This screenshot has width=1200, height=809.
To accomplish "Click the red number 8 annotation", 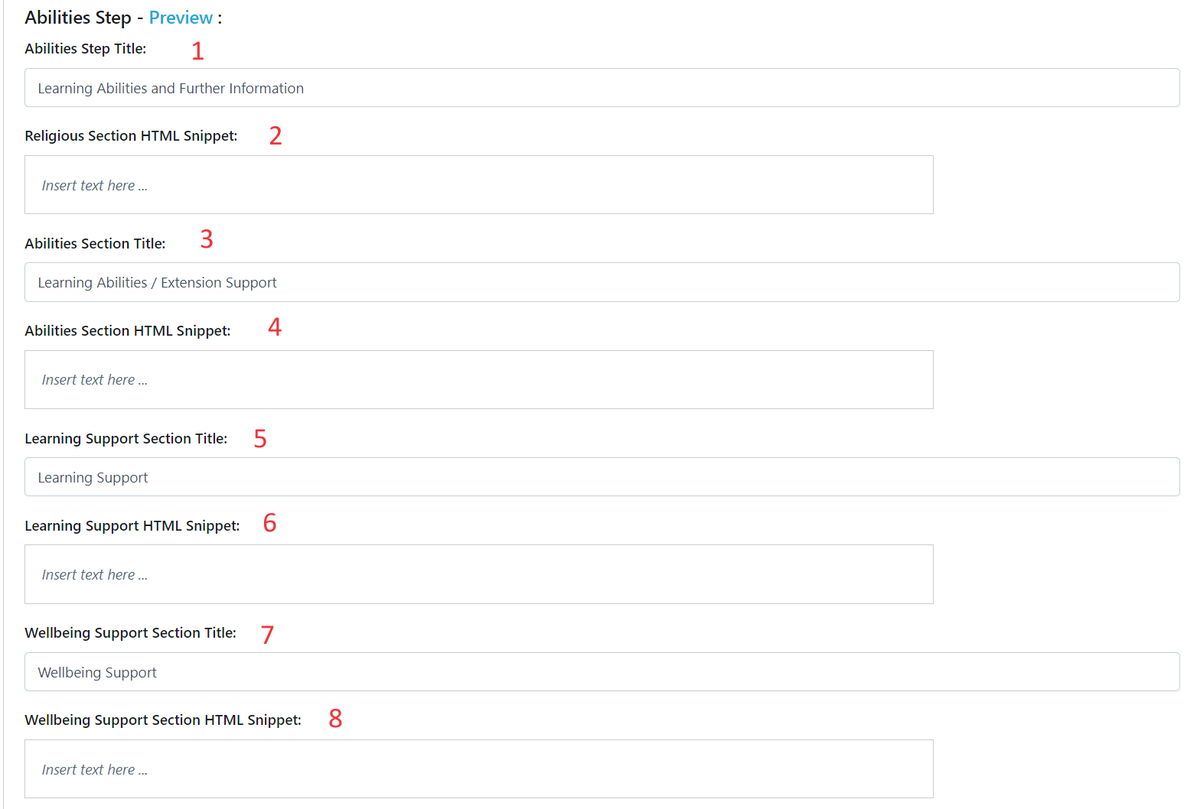I will pos(335,718).
